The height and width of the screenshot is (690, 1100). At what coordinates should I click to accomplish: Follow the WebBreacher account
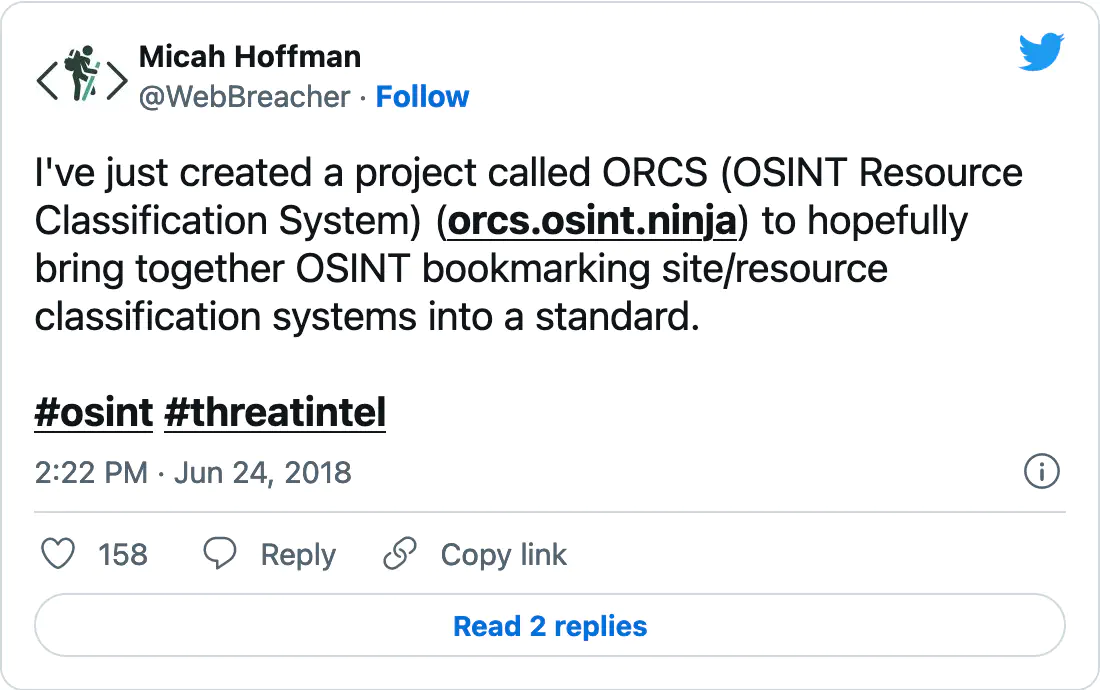422,97
